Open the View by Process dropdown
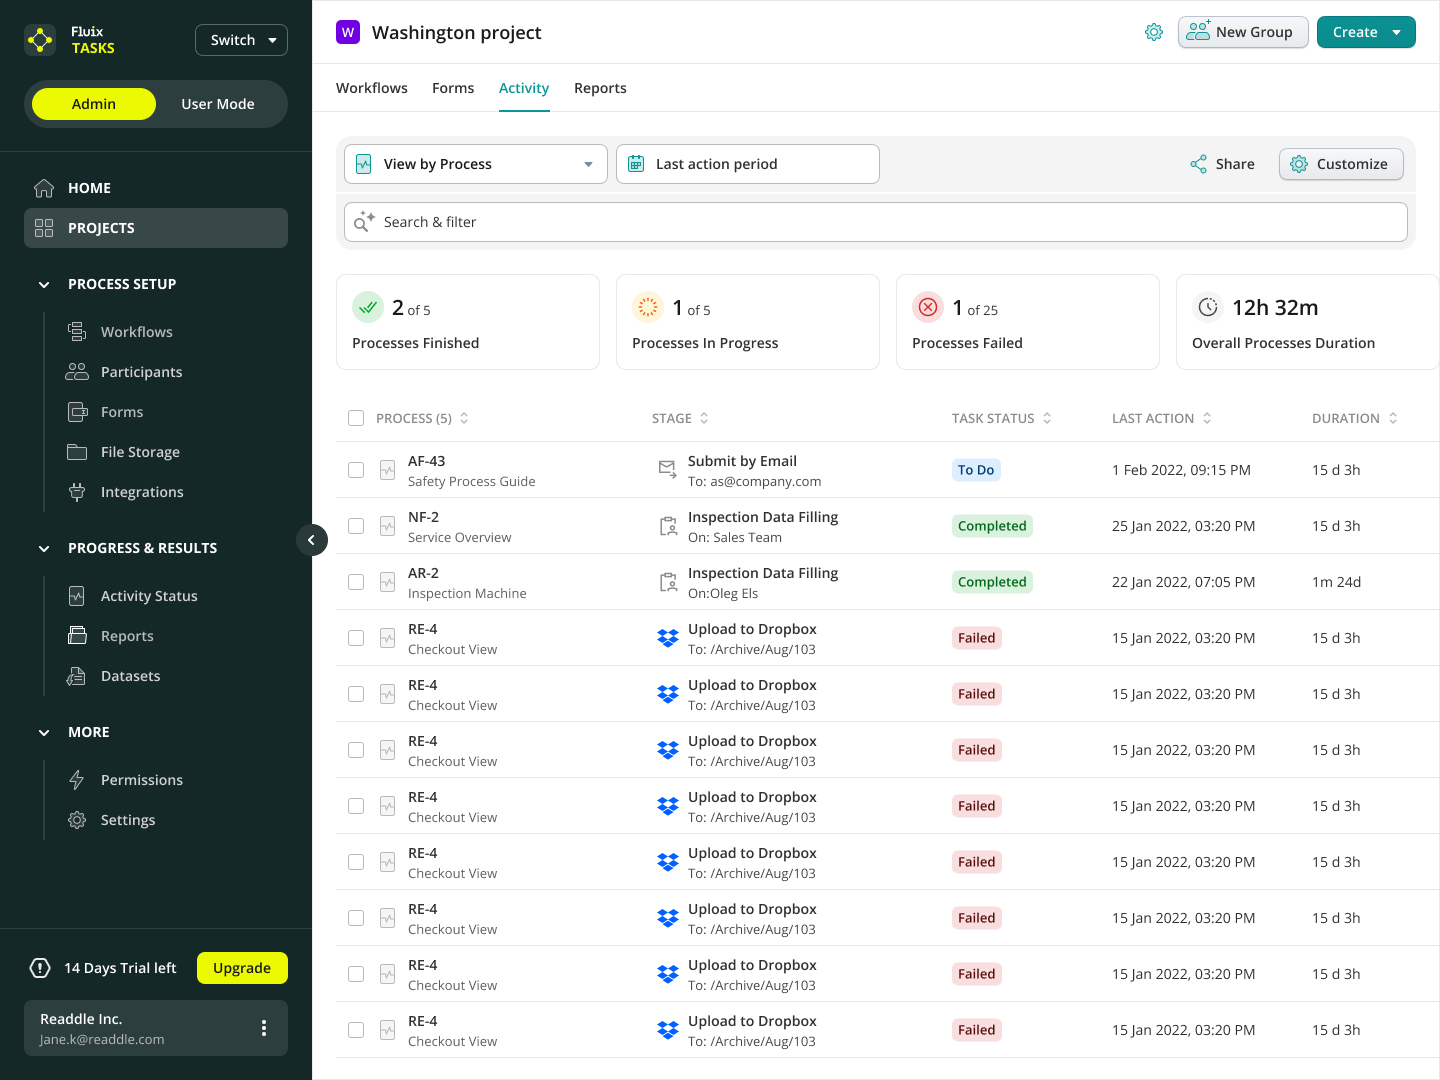 pyautogui.click(x=476, y=164)
